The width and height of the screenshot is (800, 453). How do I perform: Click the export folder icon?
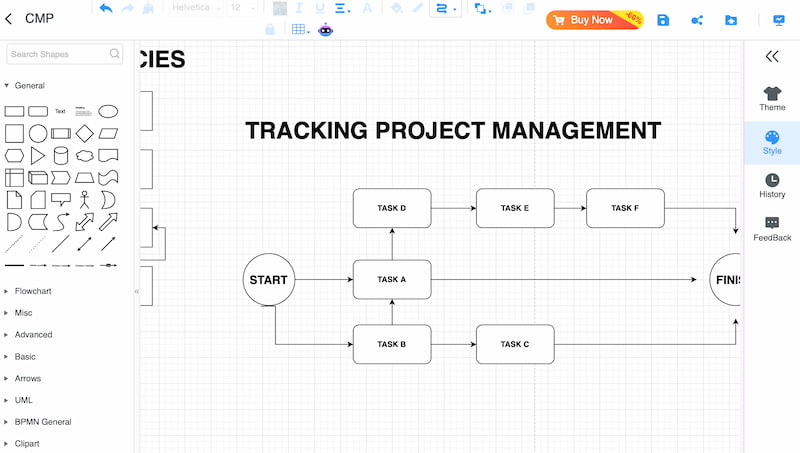731,20
